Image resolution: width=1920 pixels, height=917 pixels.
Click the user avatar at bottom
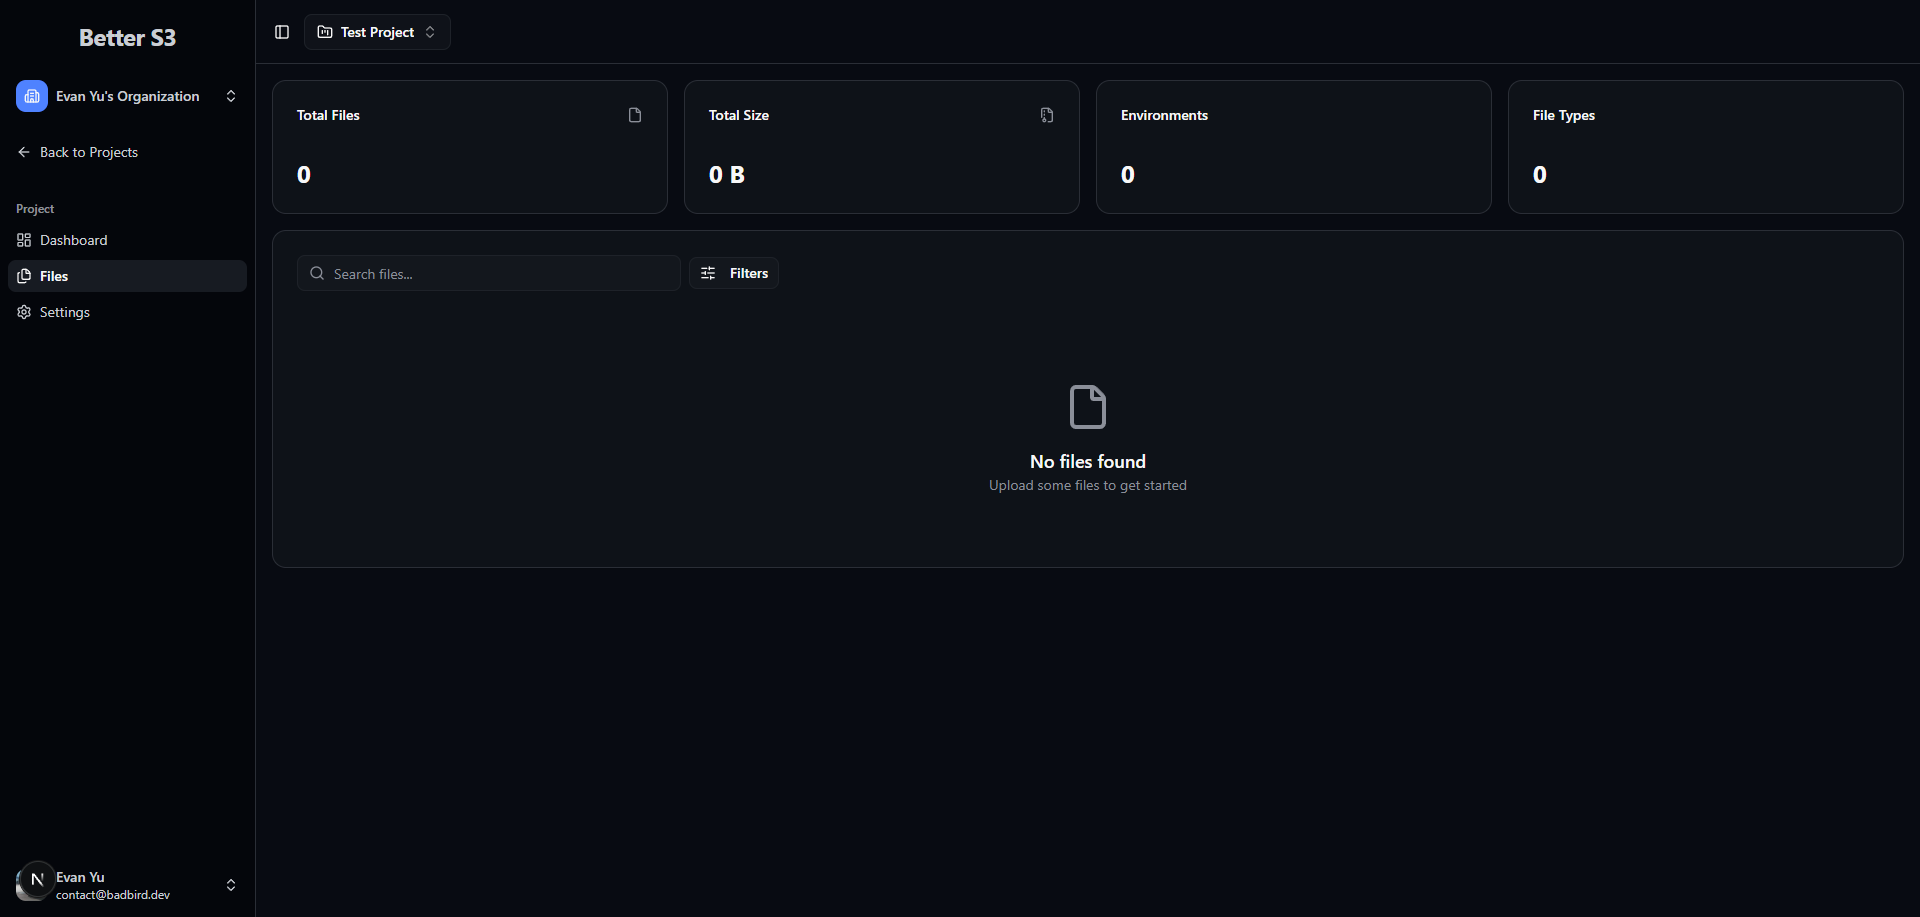[x=35, y=881]
